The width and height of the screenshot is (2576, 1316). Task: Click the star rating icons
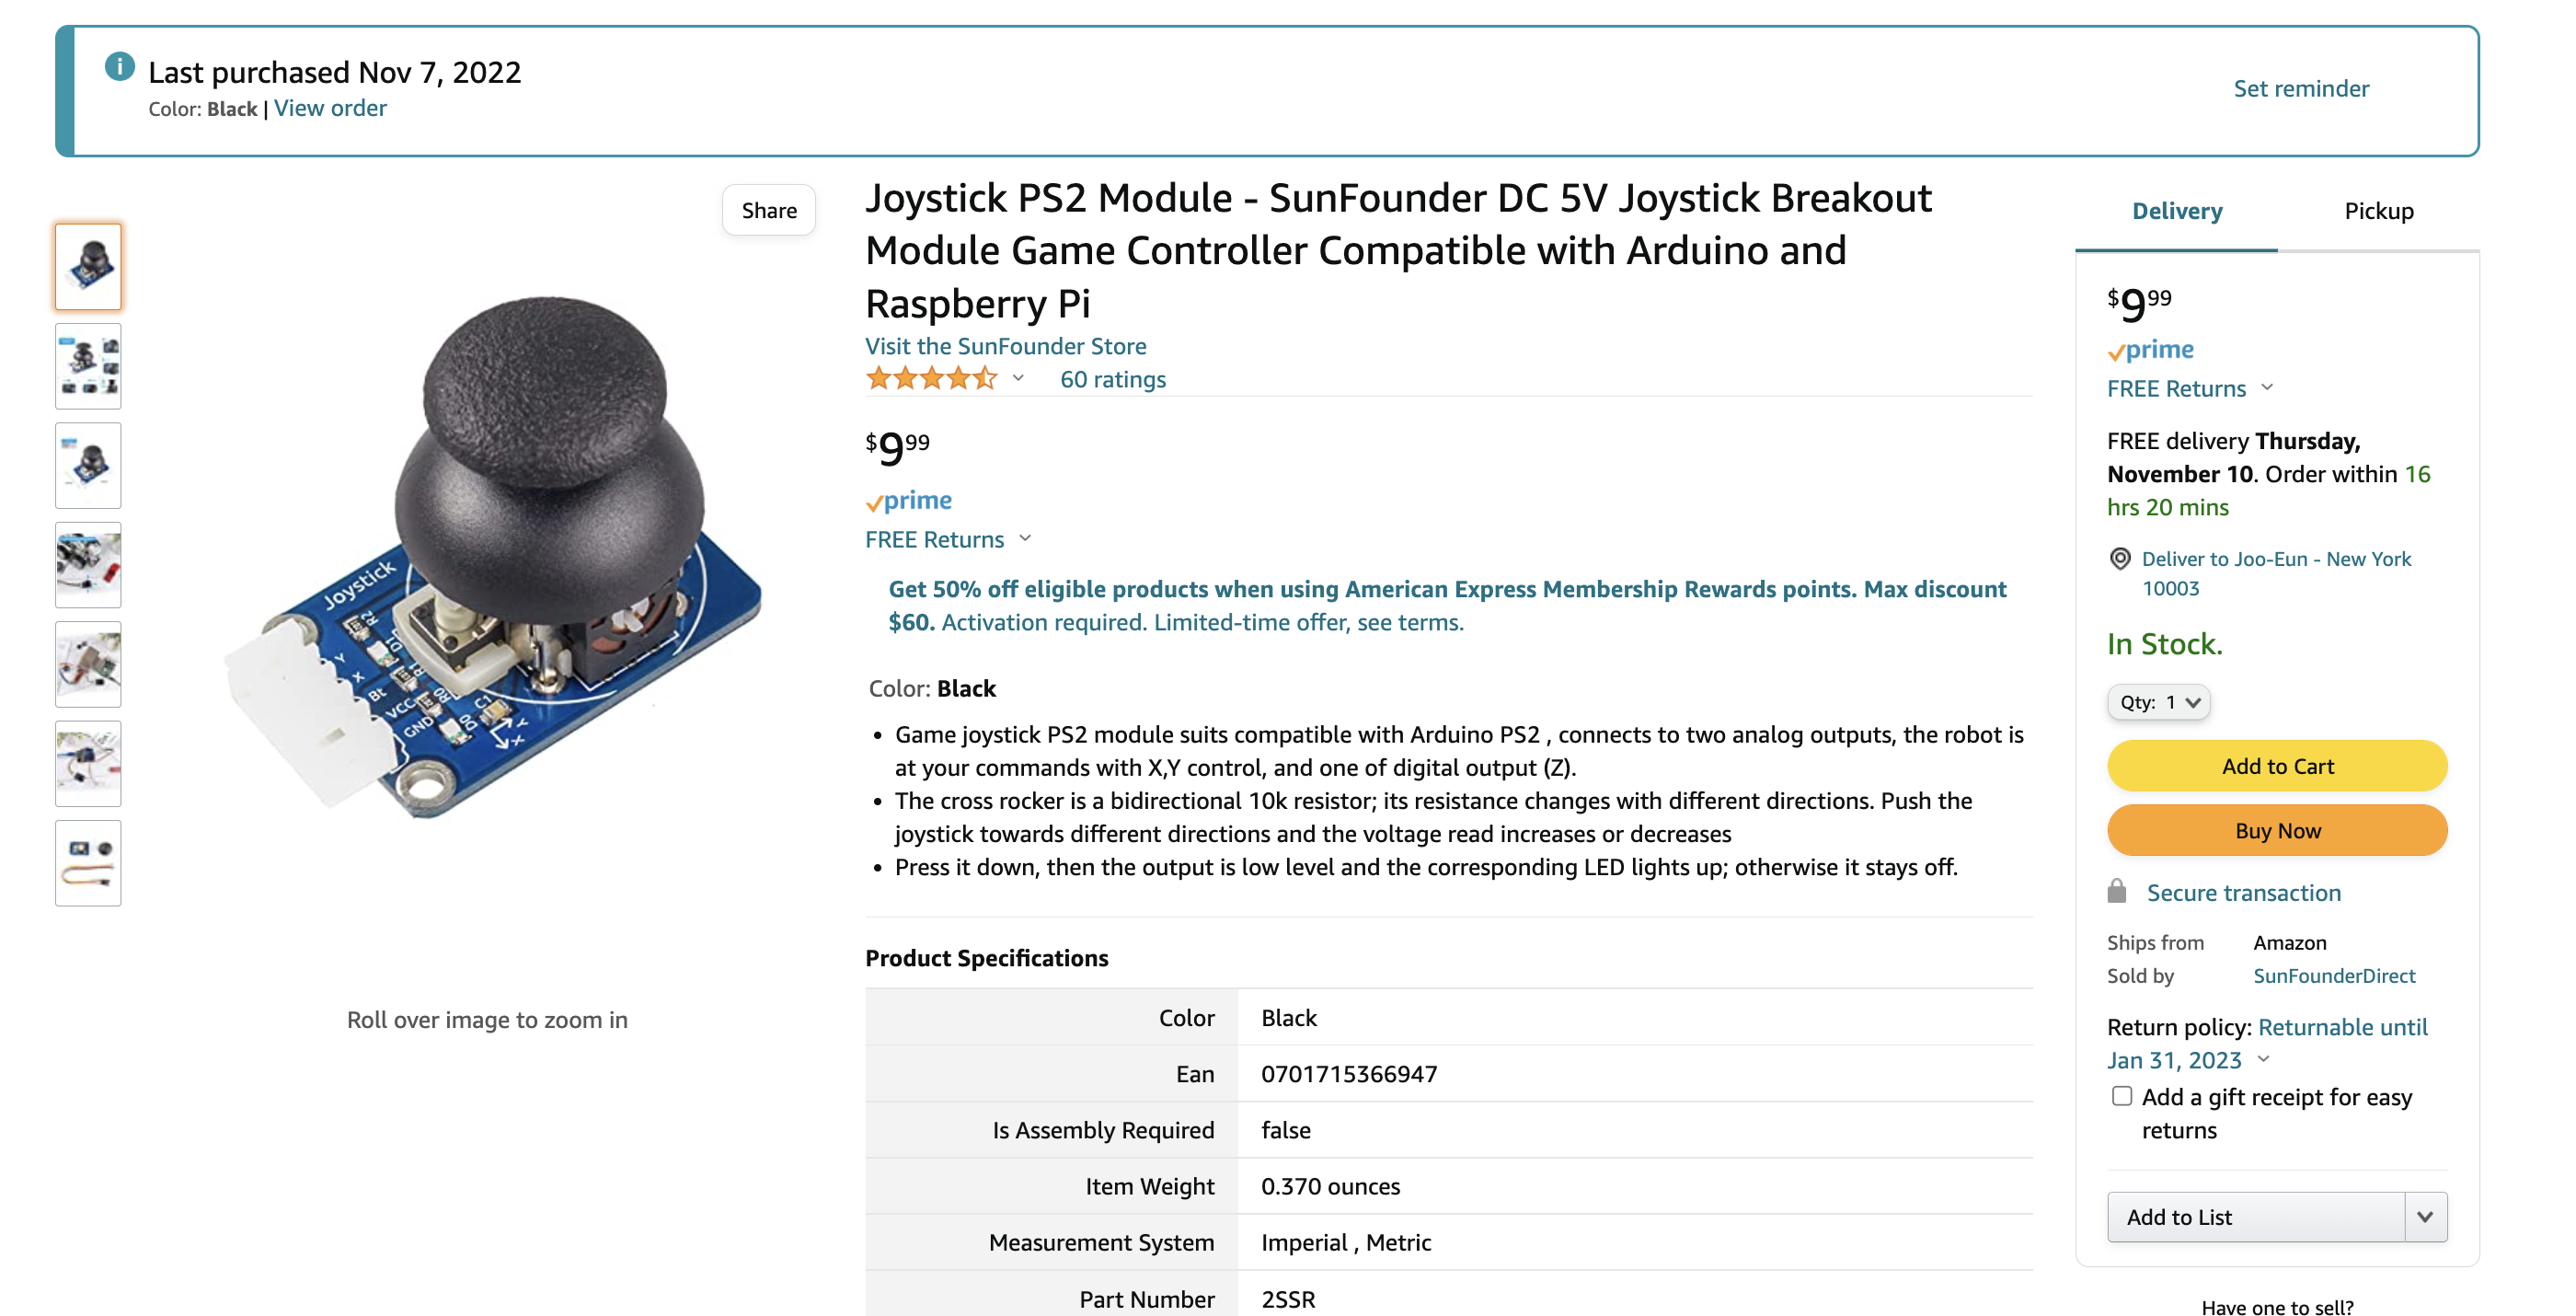click(x=931, y=379)
